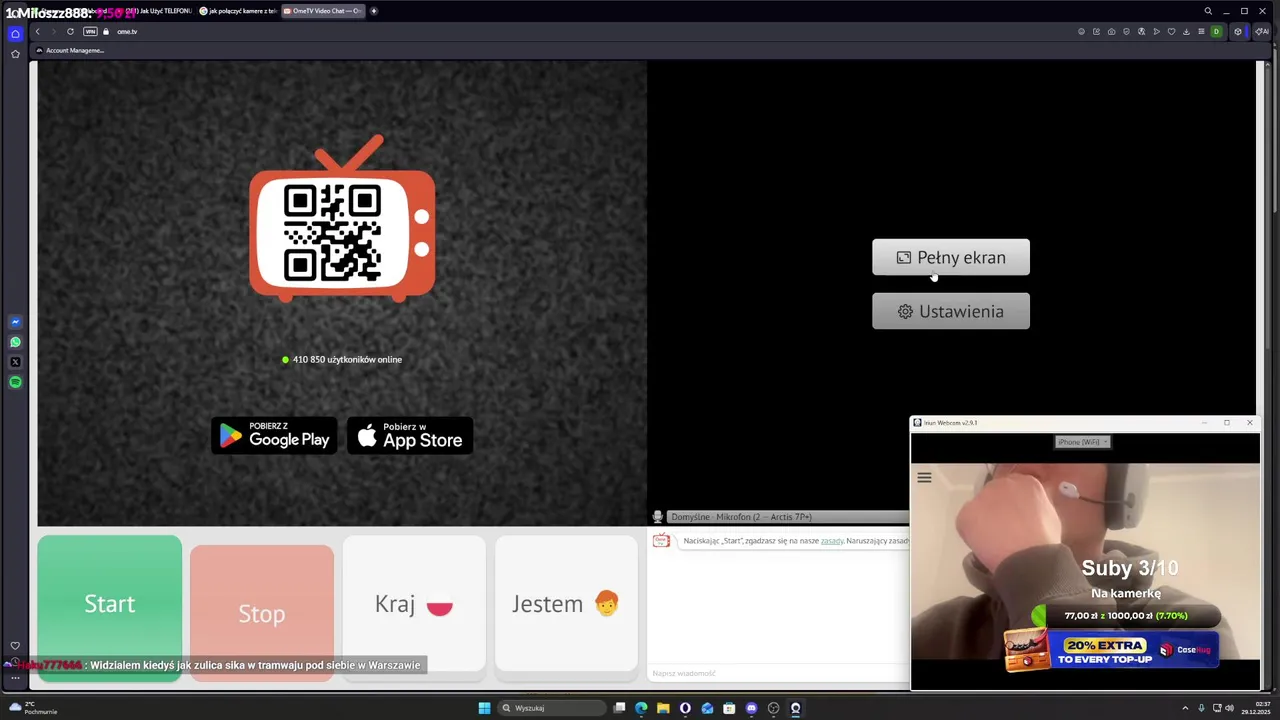Switch to the 'jak połączyć kamerę' Google tab

pos(238,11)
